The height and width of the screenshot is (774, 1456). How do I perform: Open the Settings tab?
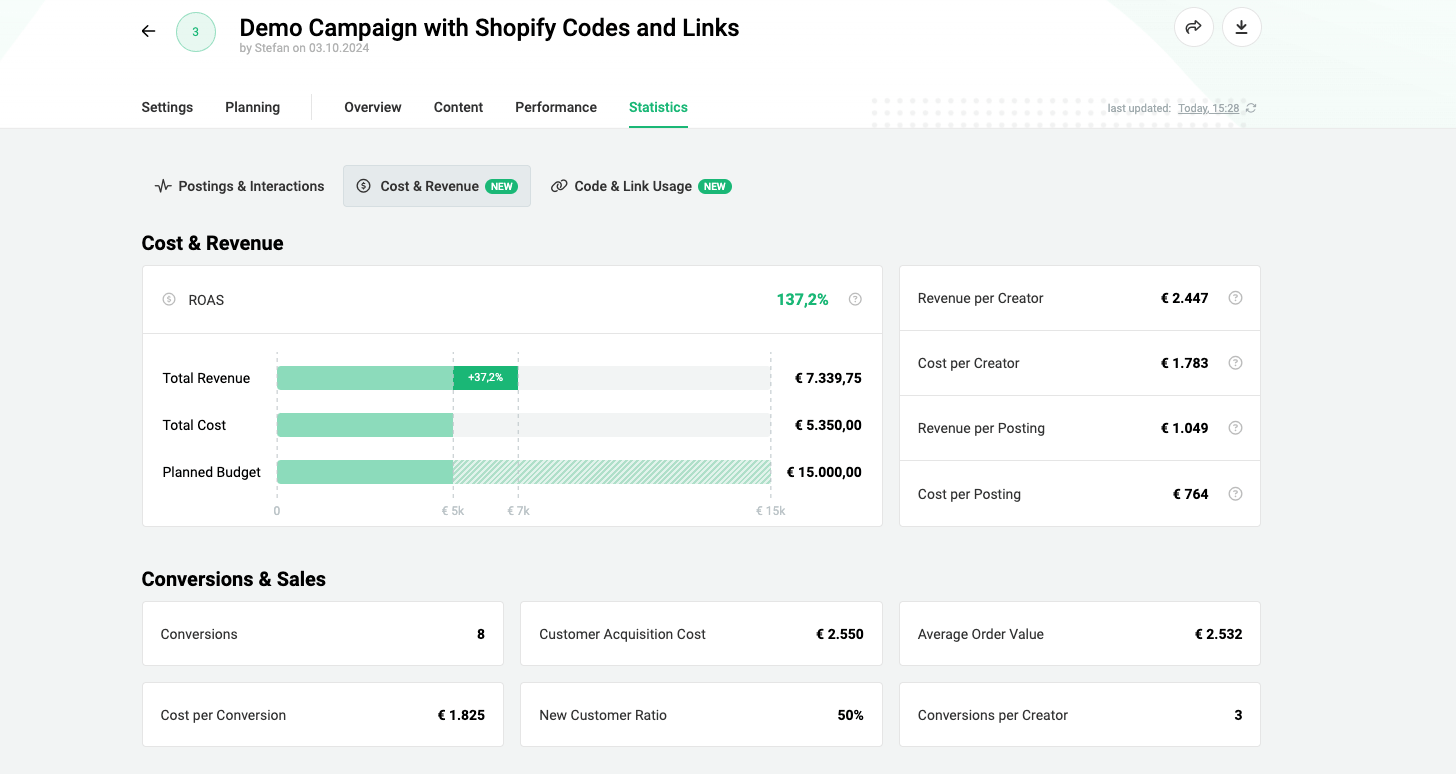coord(167,107)
